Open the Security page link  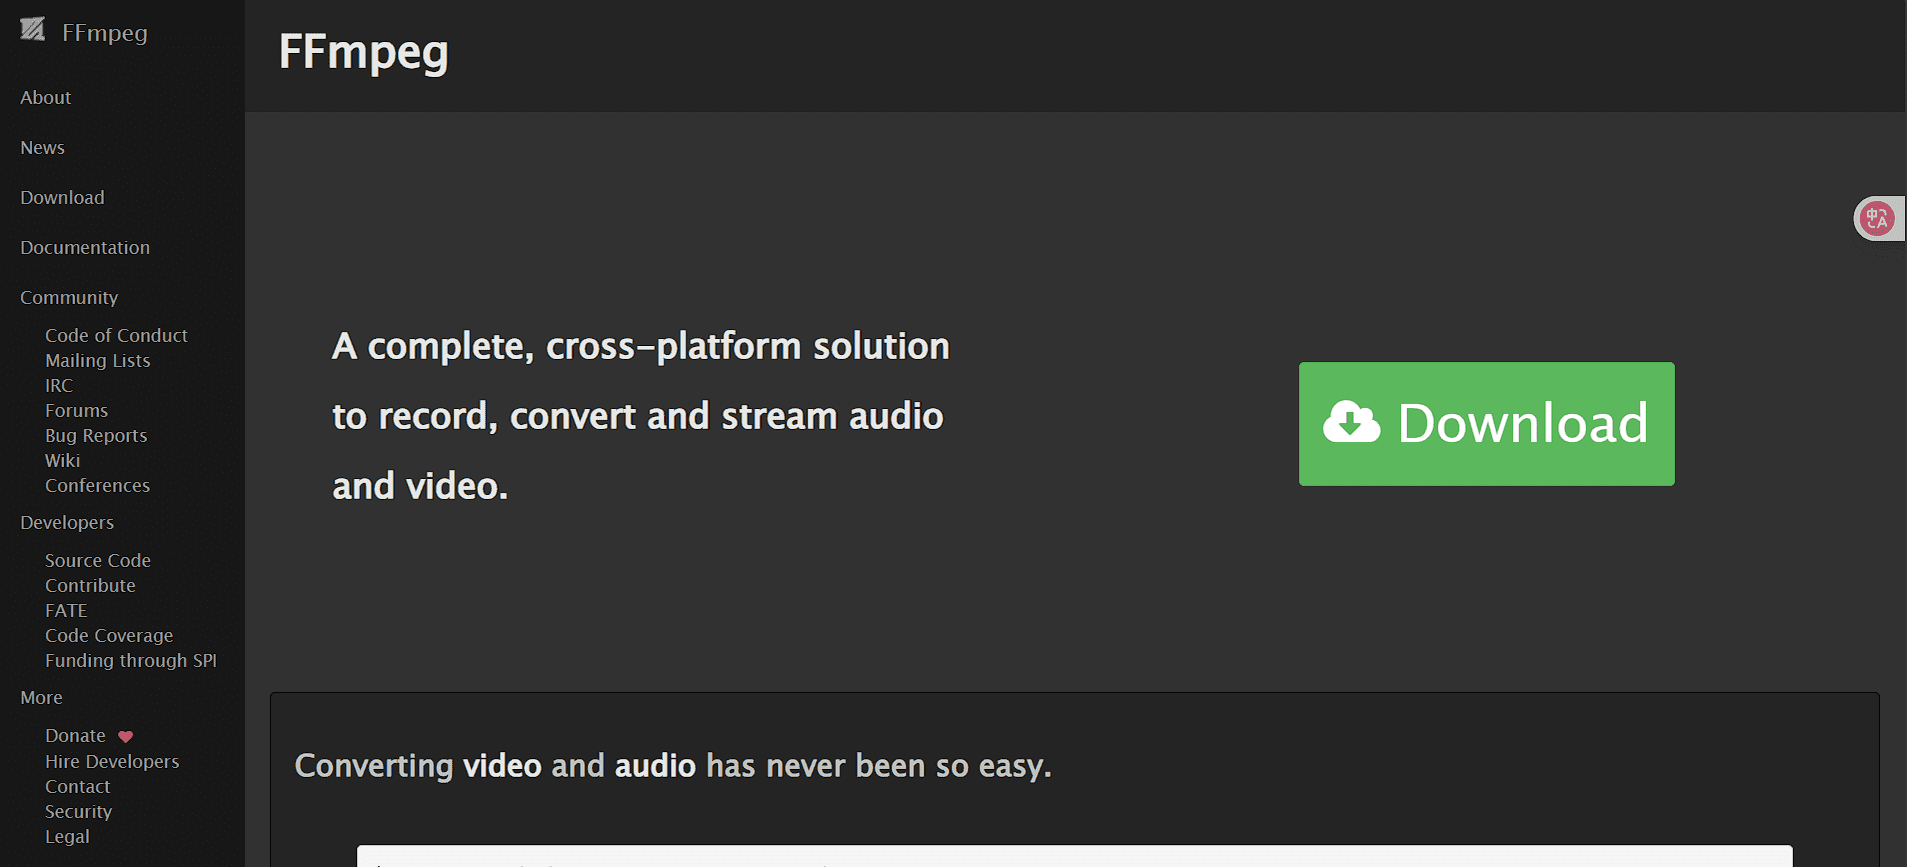[x=78, y=811]
